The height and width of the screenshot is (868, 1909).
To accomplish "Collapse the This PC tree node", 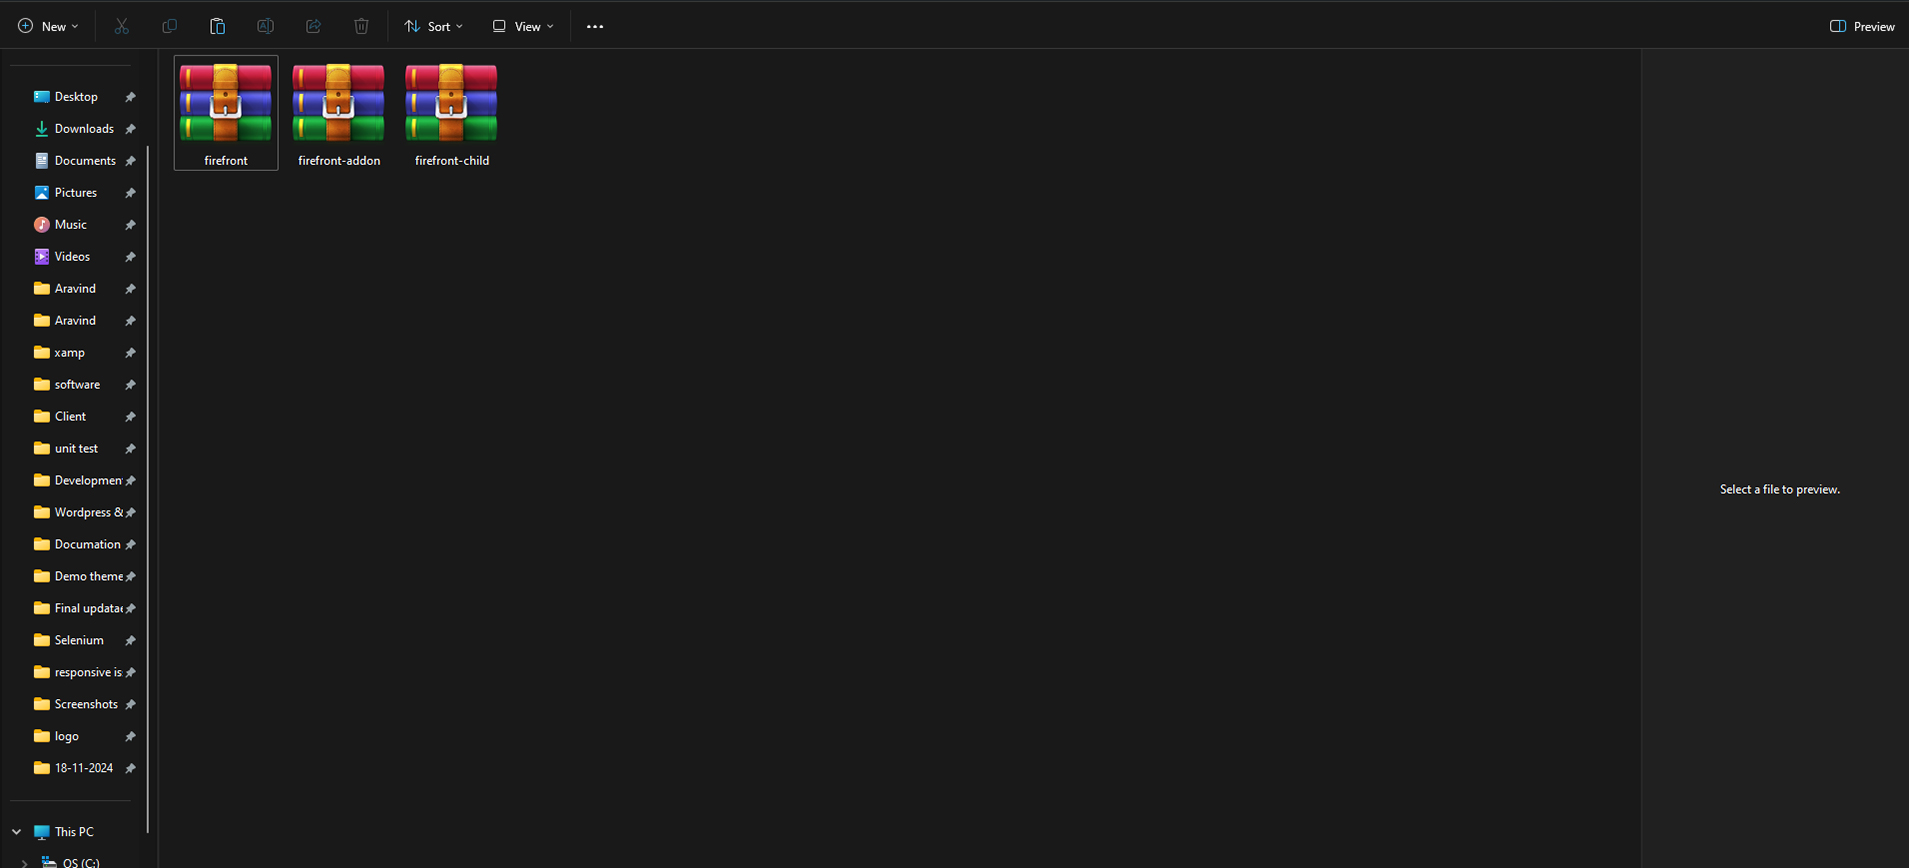I will pyautogui.click(x=17, y=832).
